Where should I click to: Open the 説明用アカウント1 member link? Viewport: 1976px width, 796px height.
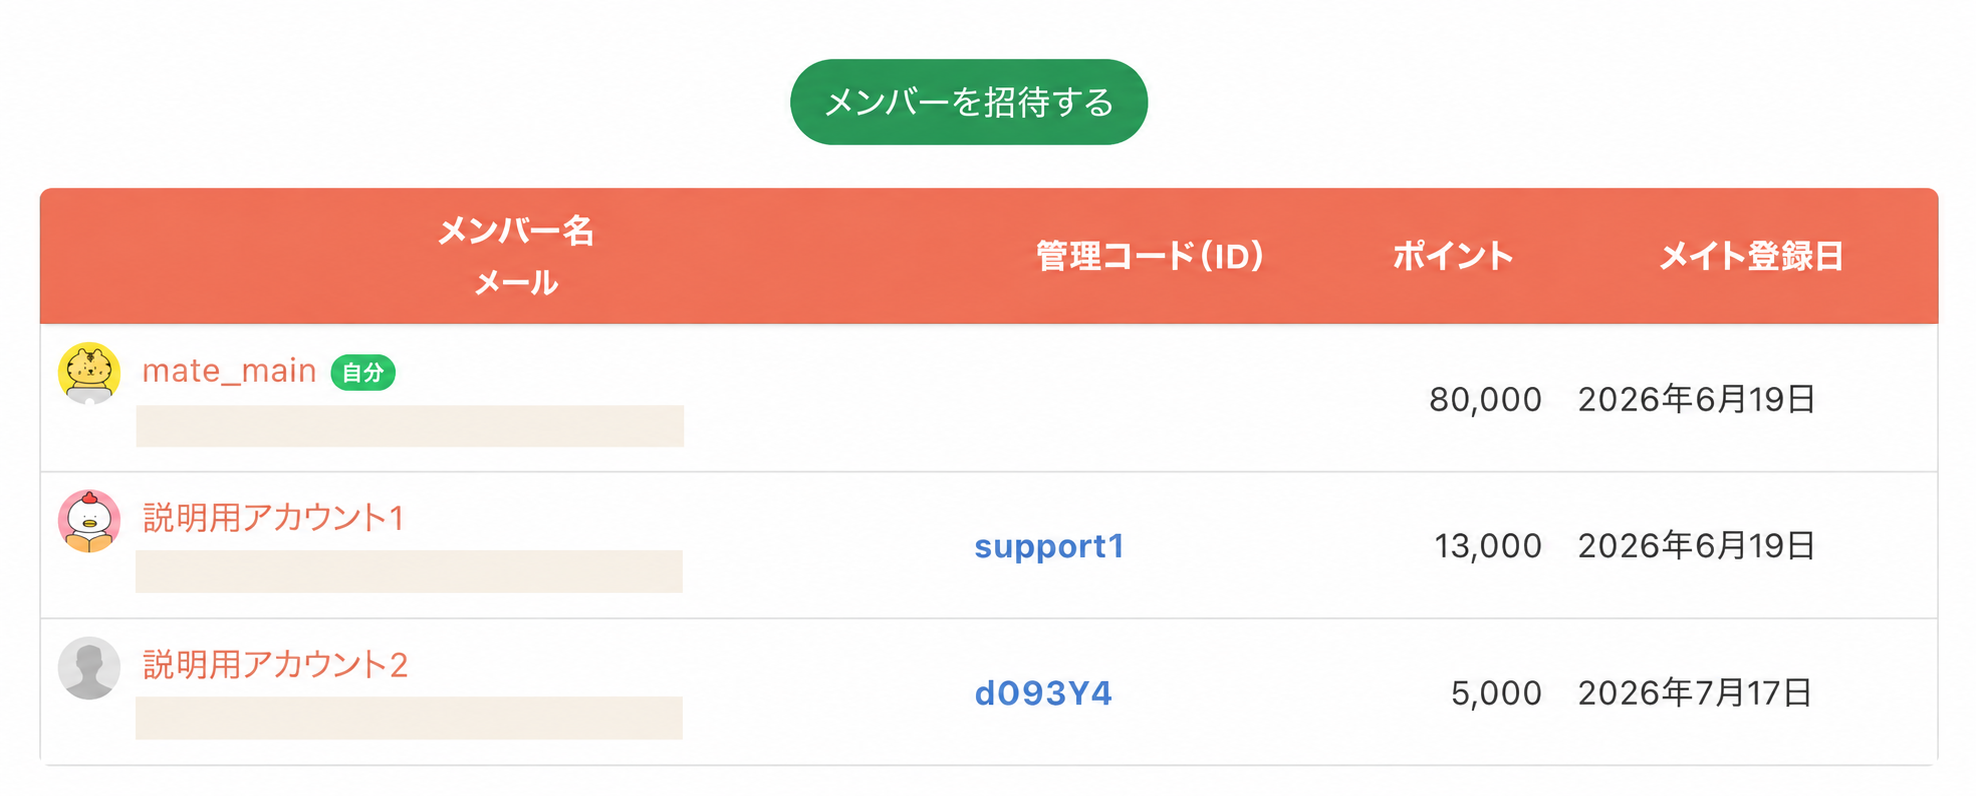273,518
